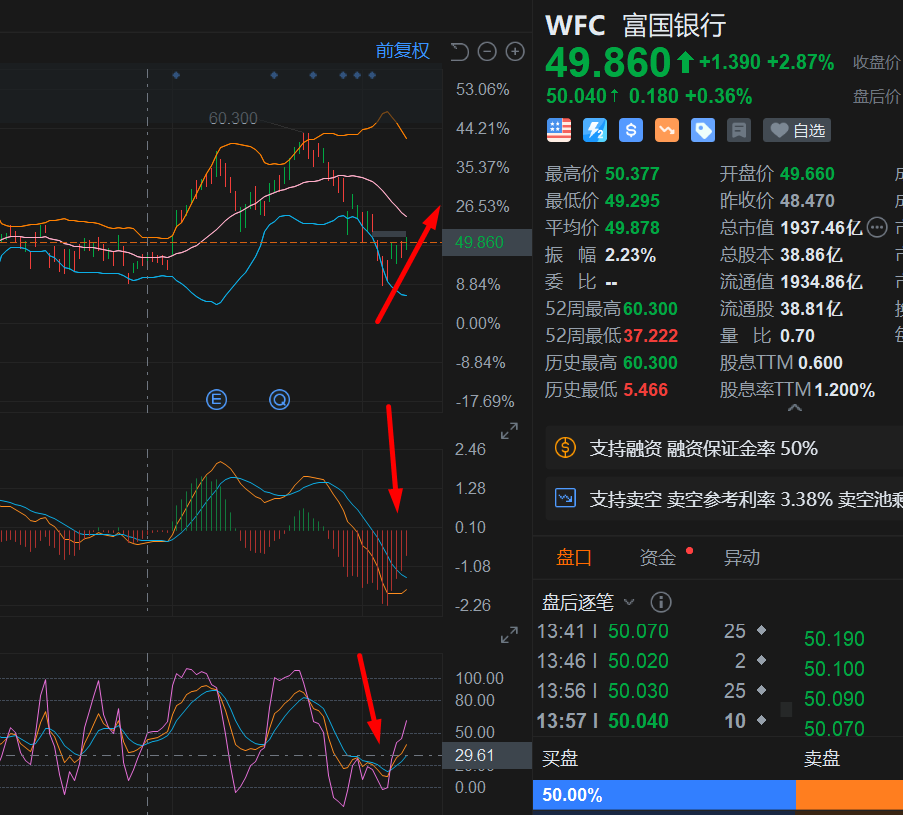Open the notes bookmark icon
The image size is (903, 815).
739,130
